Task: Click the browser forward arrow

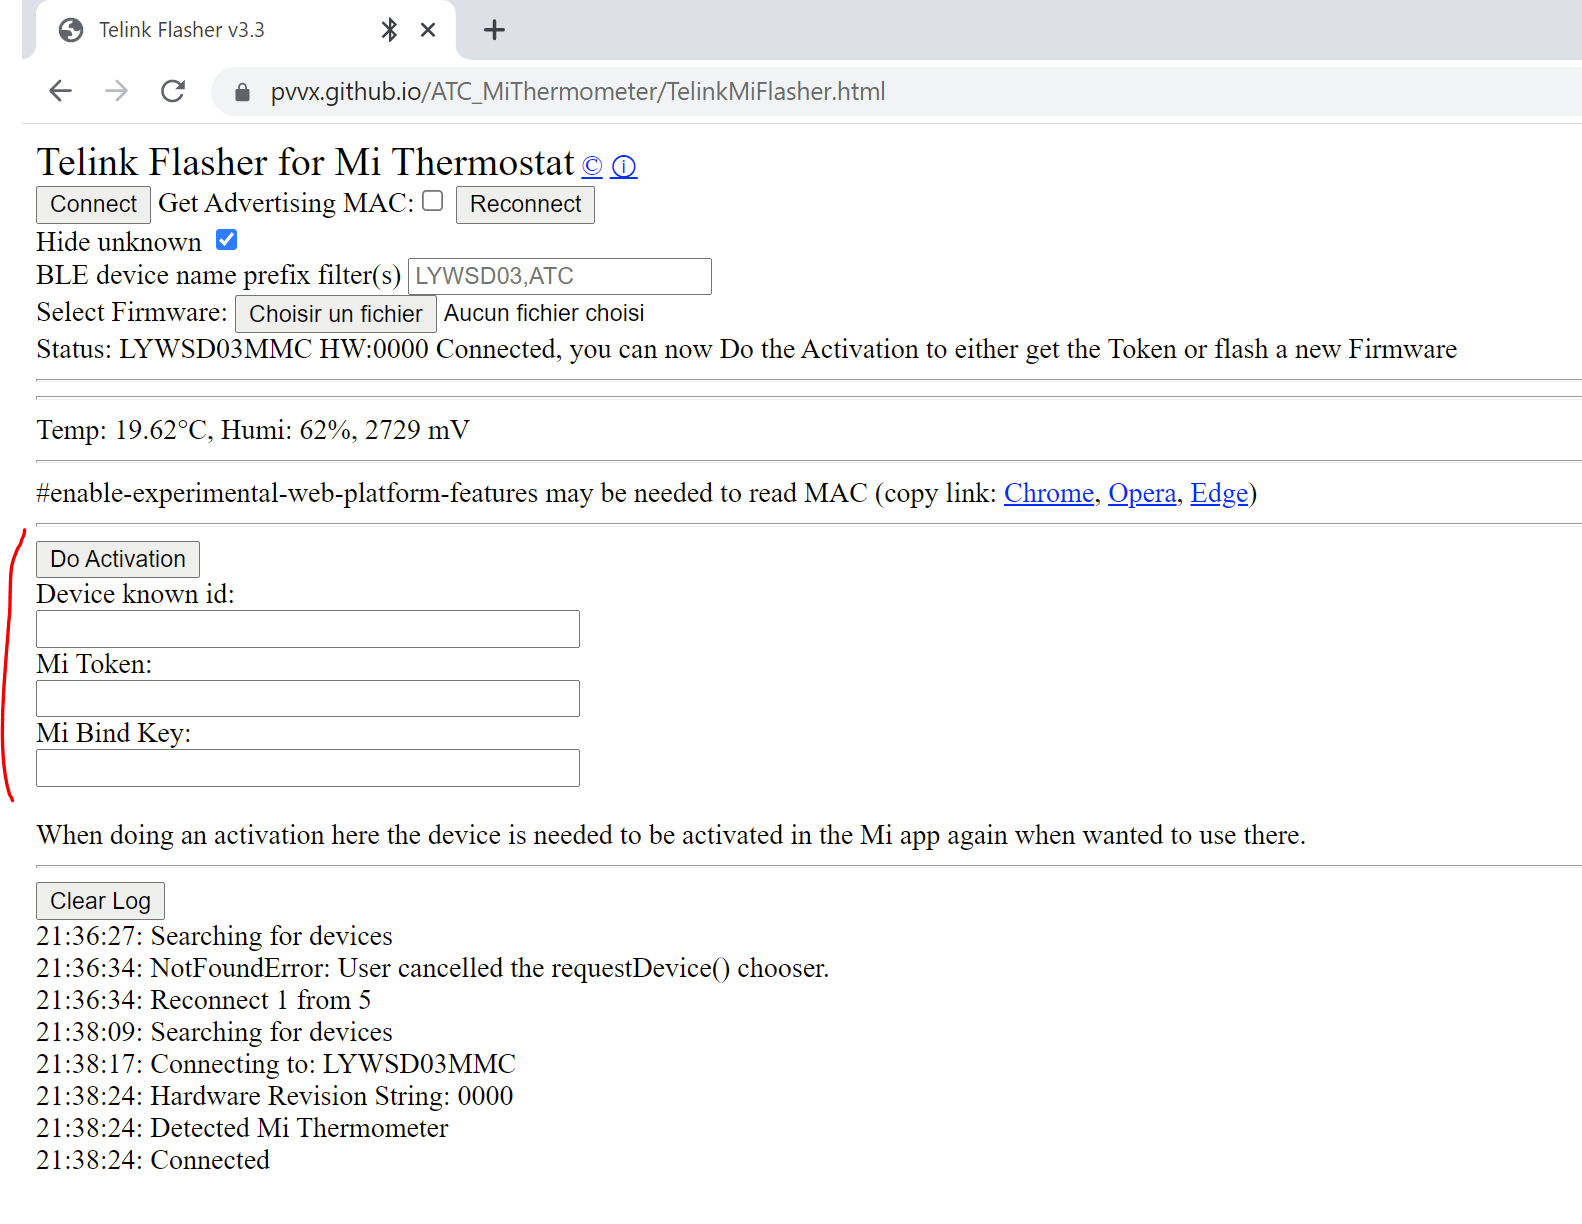Action: pyautogui.click(x=117, y=91)
